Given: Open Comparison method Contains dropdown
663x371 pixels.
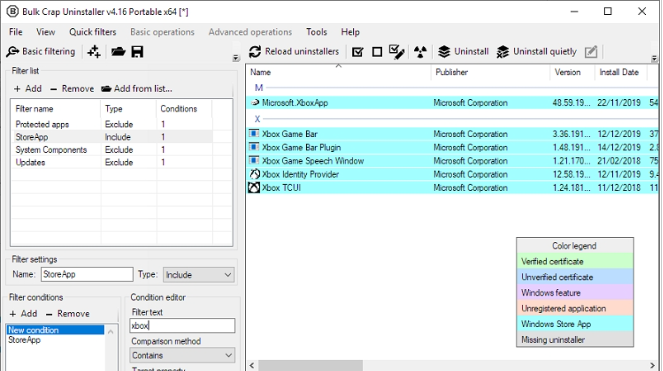Looking at the screenshot, I should (x=182, y=355).
